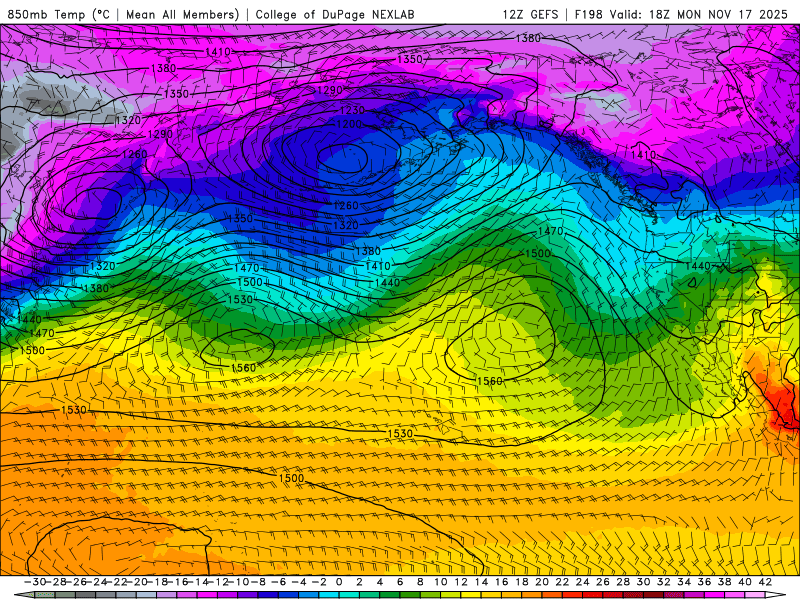Click the -16 label on temperature scale
The image size is (800, 600).
[178, 582]
